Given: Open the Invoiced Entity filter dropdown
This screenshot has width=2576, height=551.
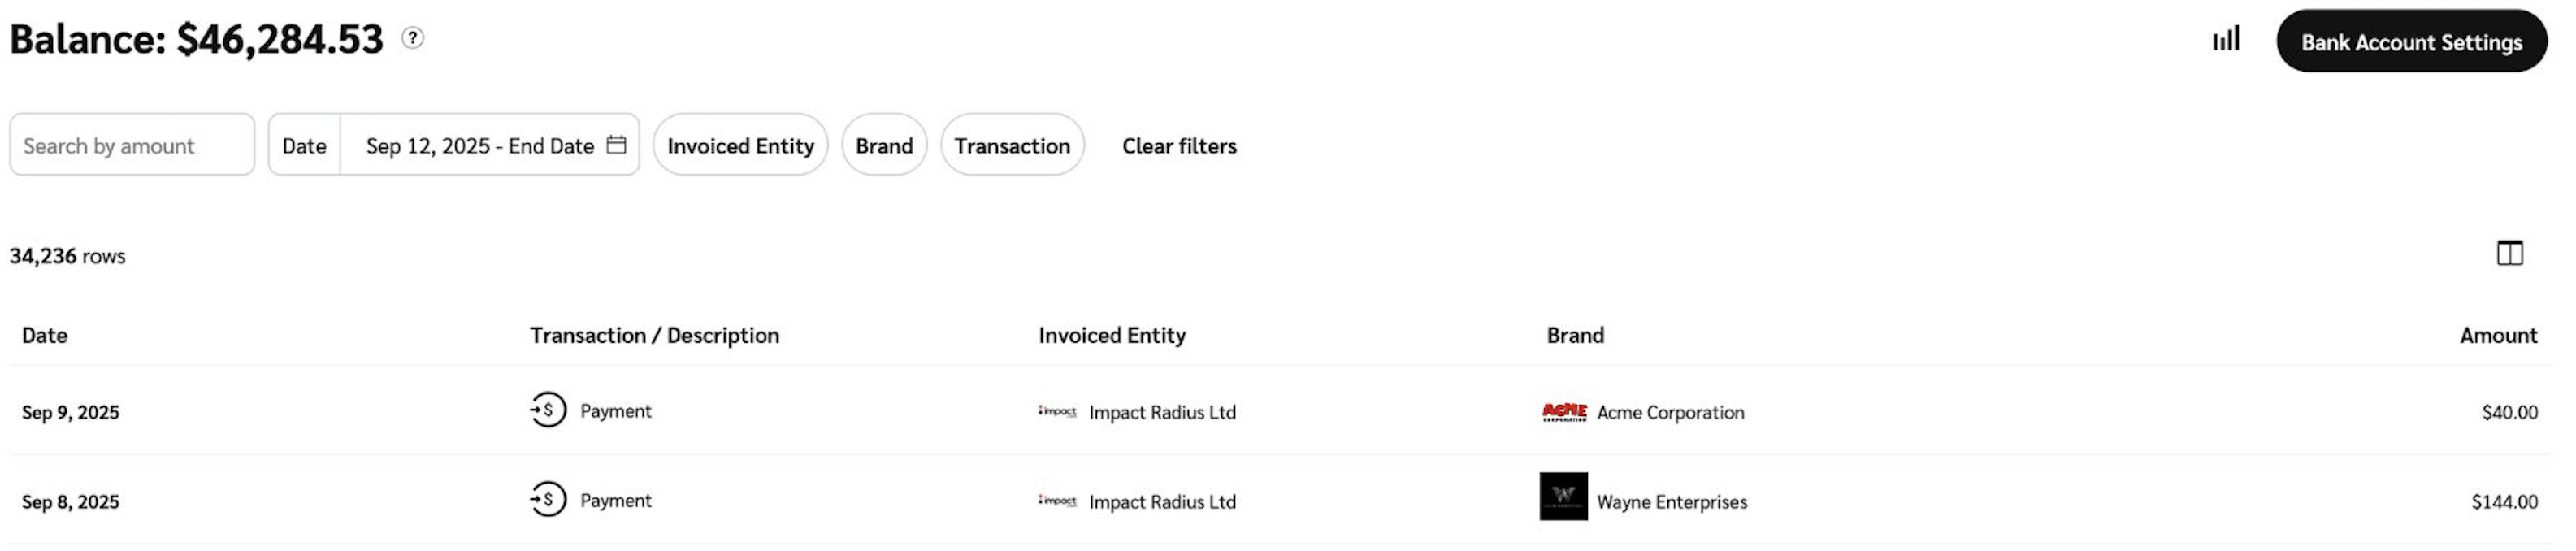Looking at the screenshot, I should pos(740,146).
